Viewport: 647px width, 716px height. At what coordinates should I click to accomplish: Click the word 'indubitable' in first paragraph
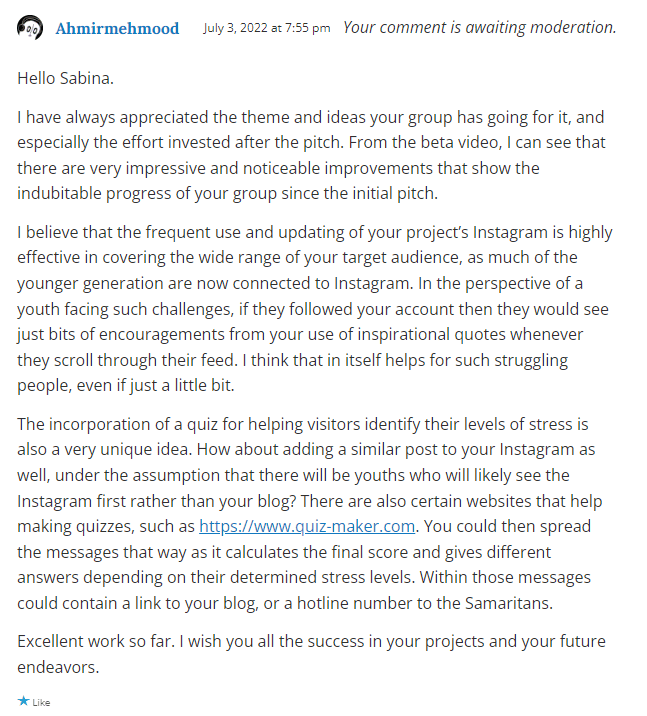59,193
